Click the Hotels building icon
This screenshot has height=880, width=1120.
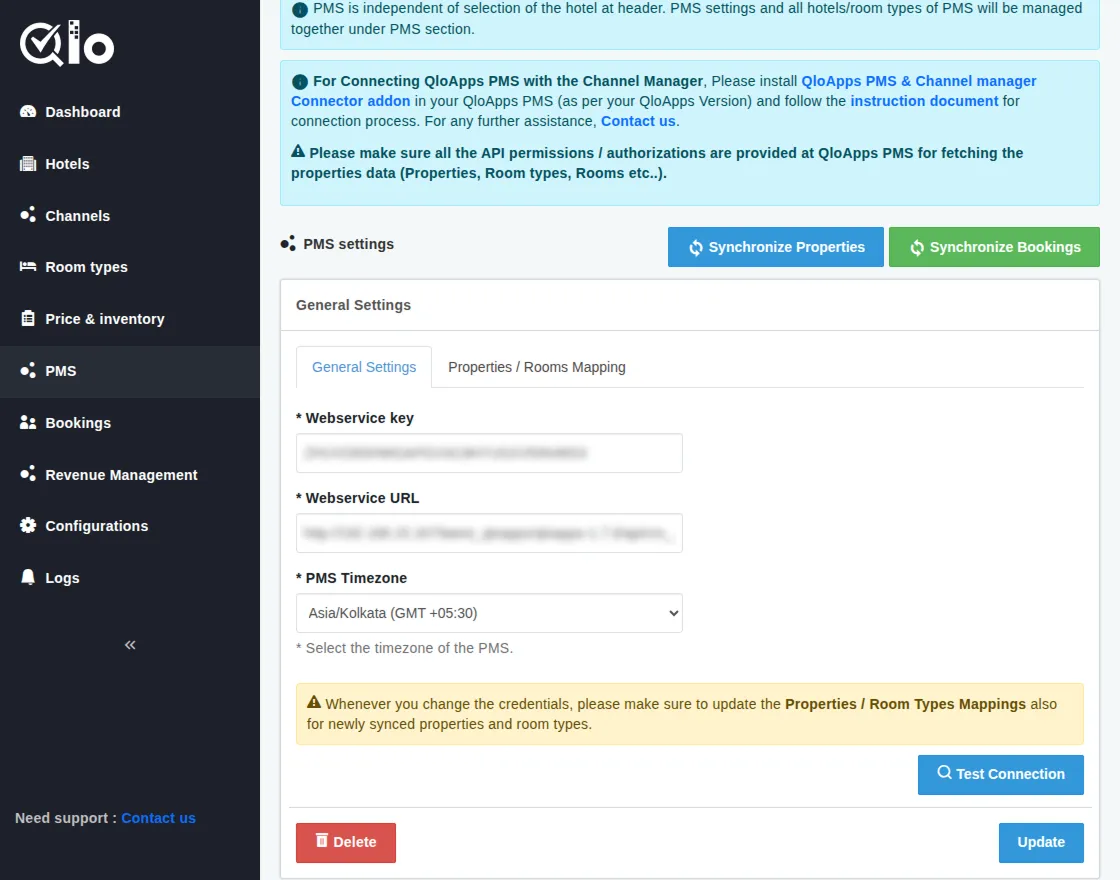(x=28, y=164)
